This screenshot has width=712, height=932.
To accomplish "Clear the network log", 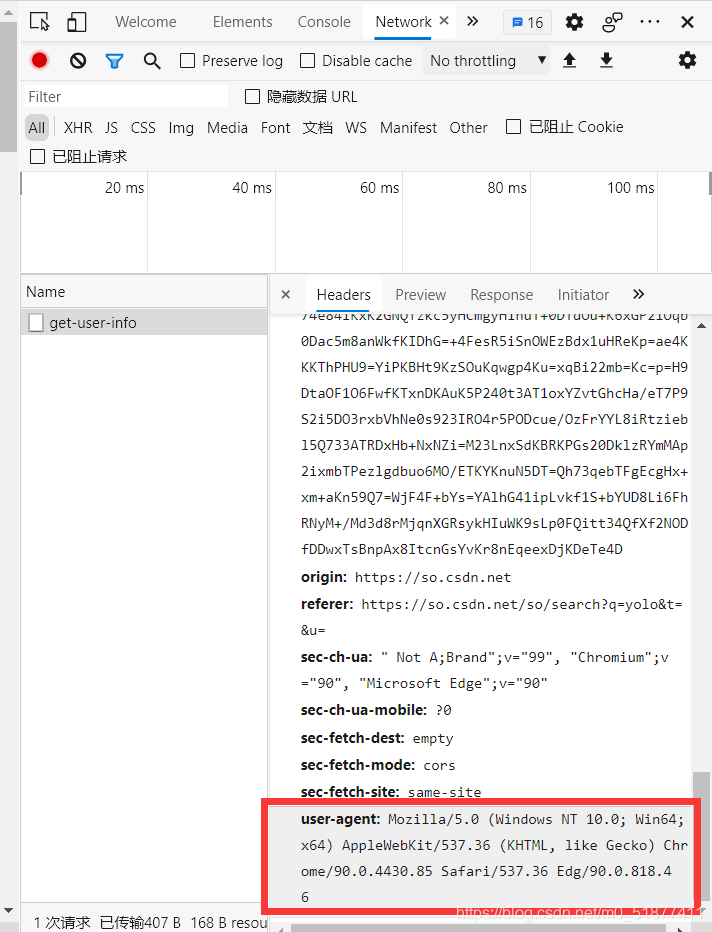I will (78, 61).
